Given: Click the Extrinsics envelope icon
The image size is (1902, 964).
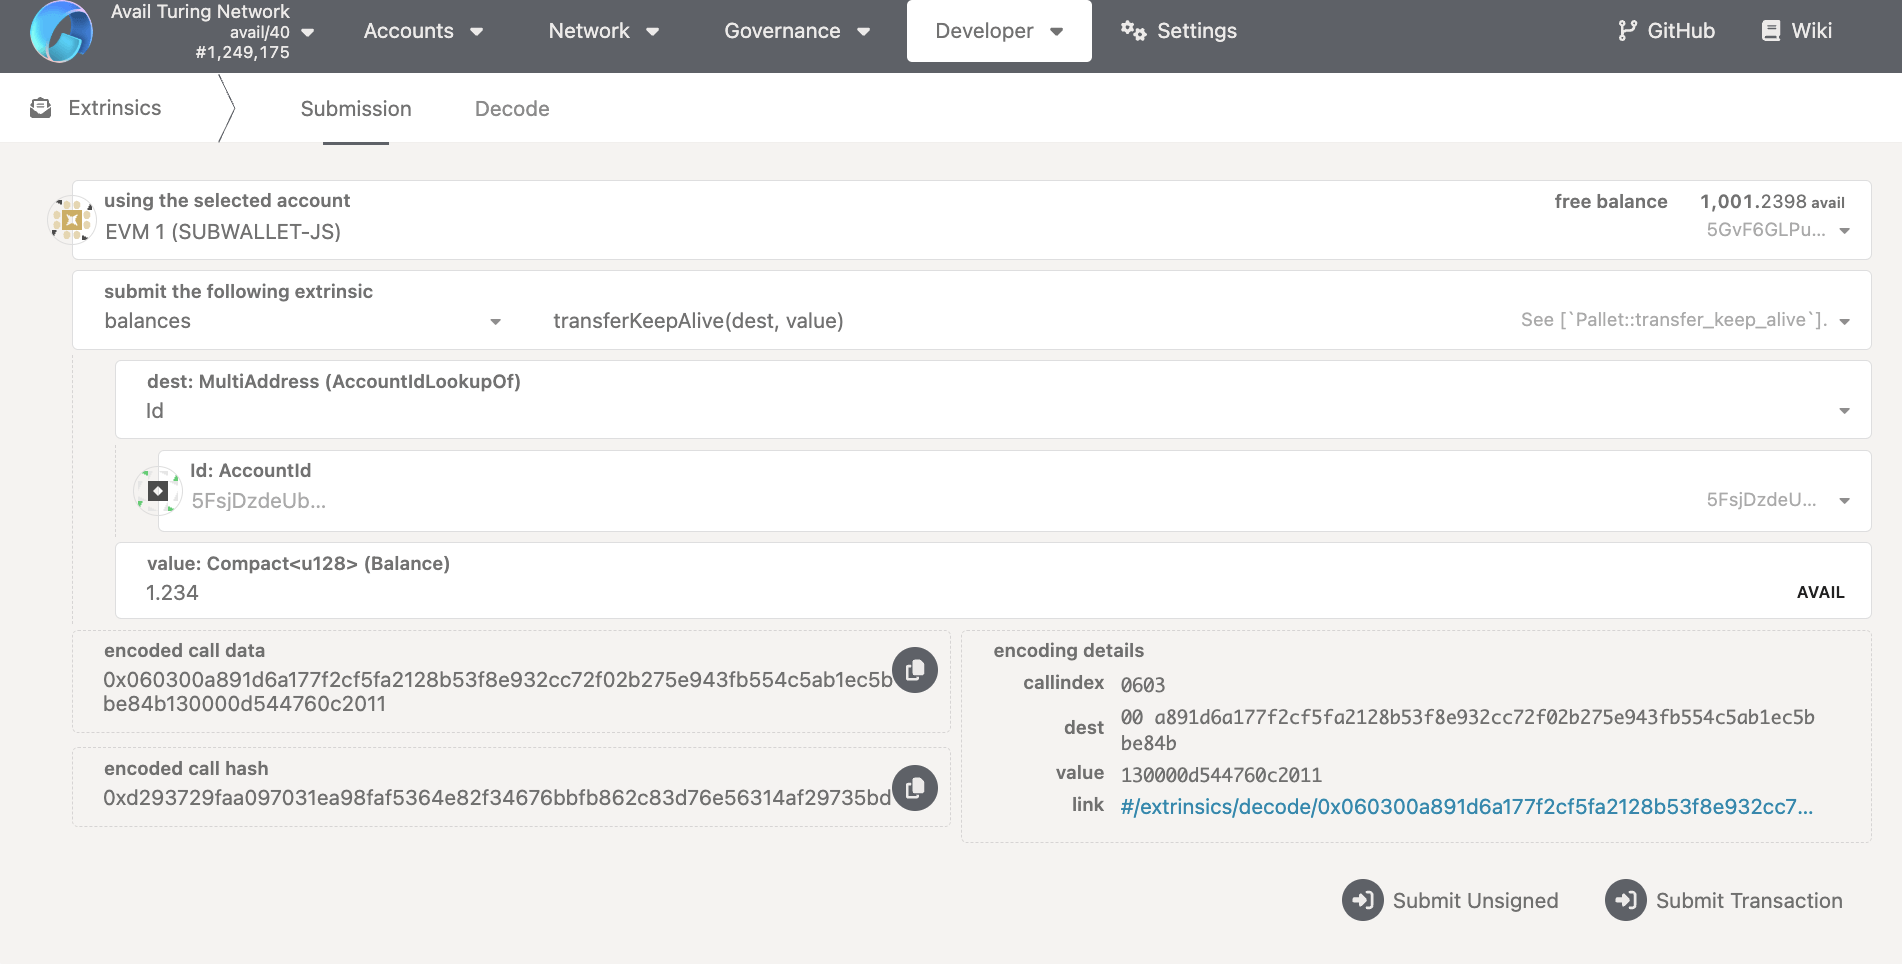Looking at the screenshot, I should click(x=41, y=108).
